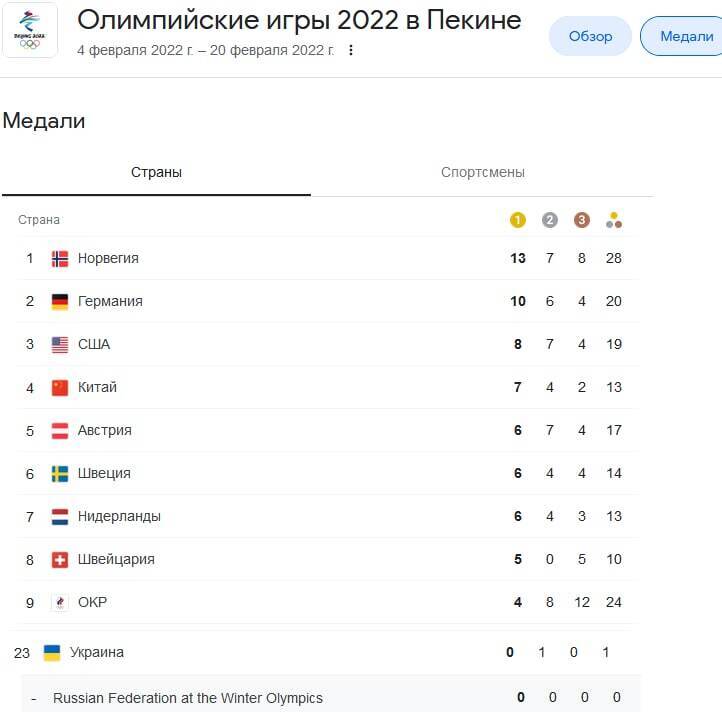The image size is (722, 712).
Task: Open the Обзор overview button
Action: click(x=590, y=36)
